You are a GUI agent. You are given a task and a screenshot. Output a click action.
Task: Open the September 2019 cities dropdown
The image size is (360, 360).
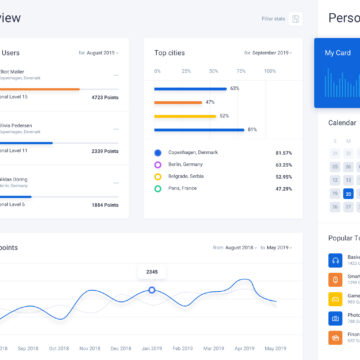(x=272, y=53)
